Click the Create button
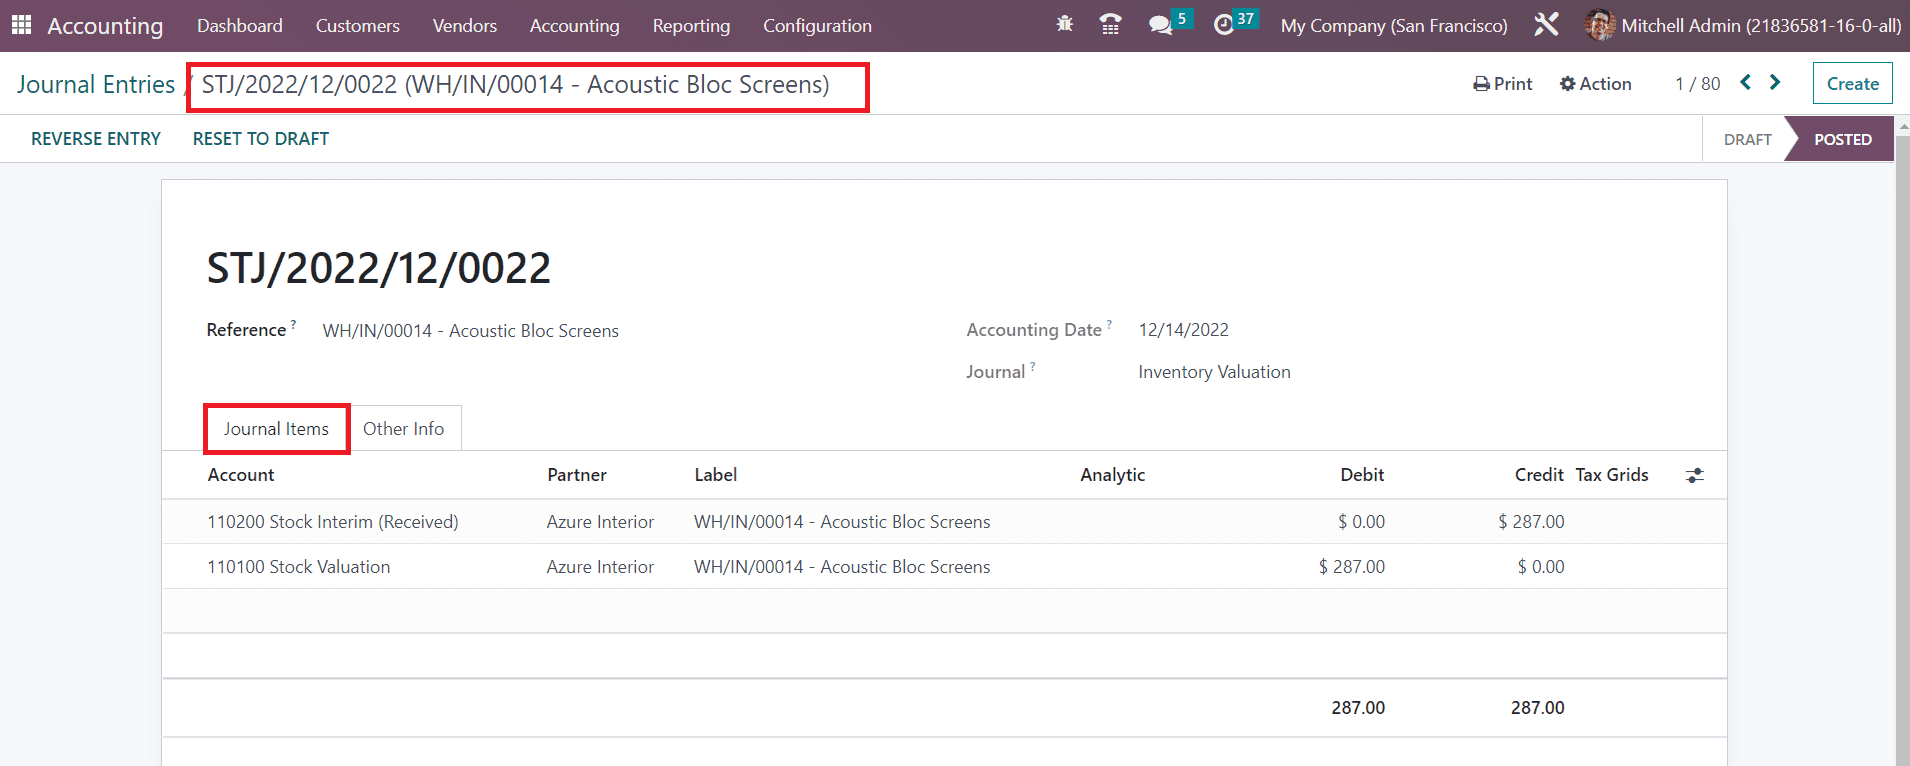The width and height of the screenshot is (1910, 766). tap(1852, 84)
